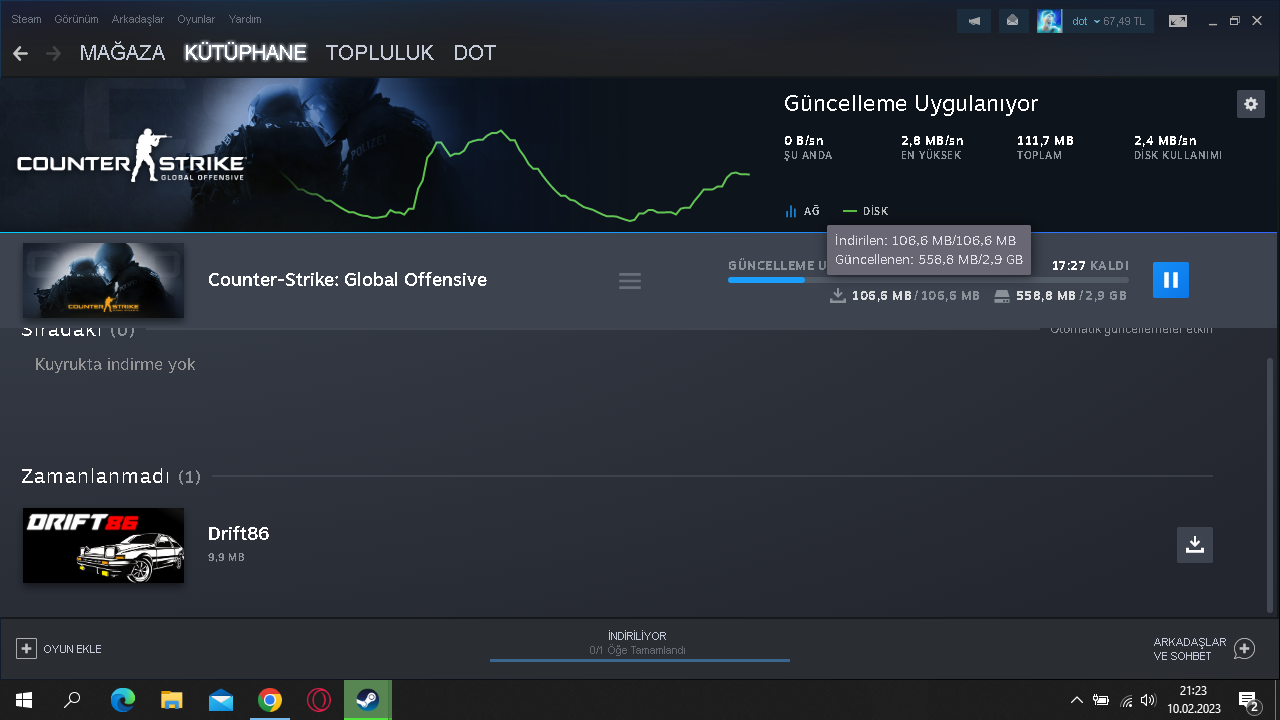Pause the Counter-Strike update

1171,280
